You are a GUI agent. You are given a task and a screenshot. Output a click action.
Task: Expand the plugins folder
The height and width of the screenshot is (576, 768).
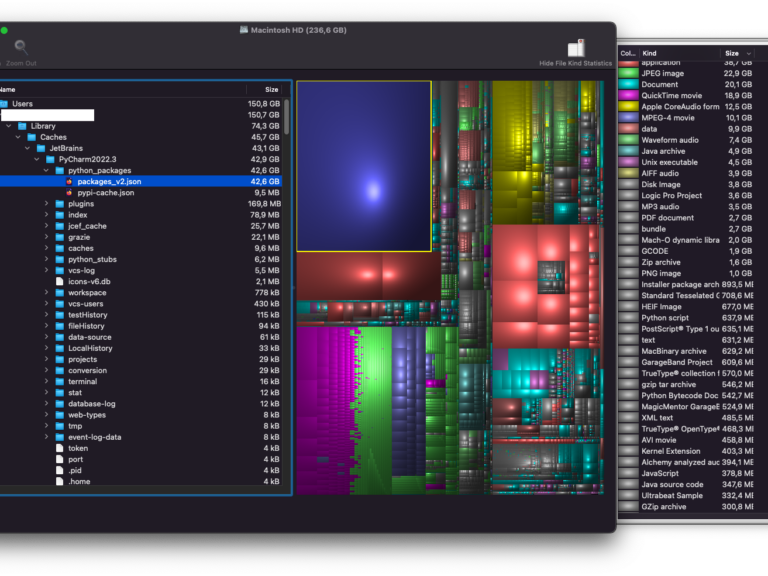coord(46,204)
